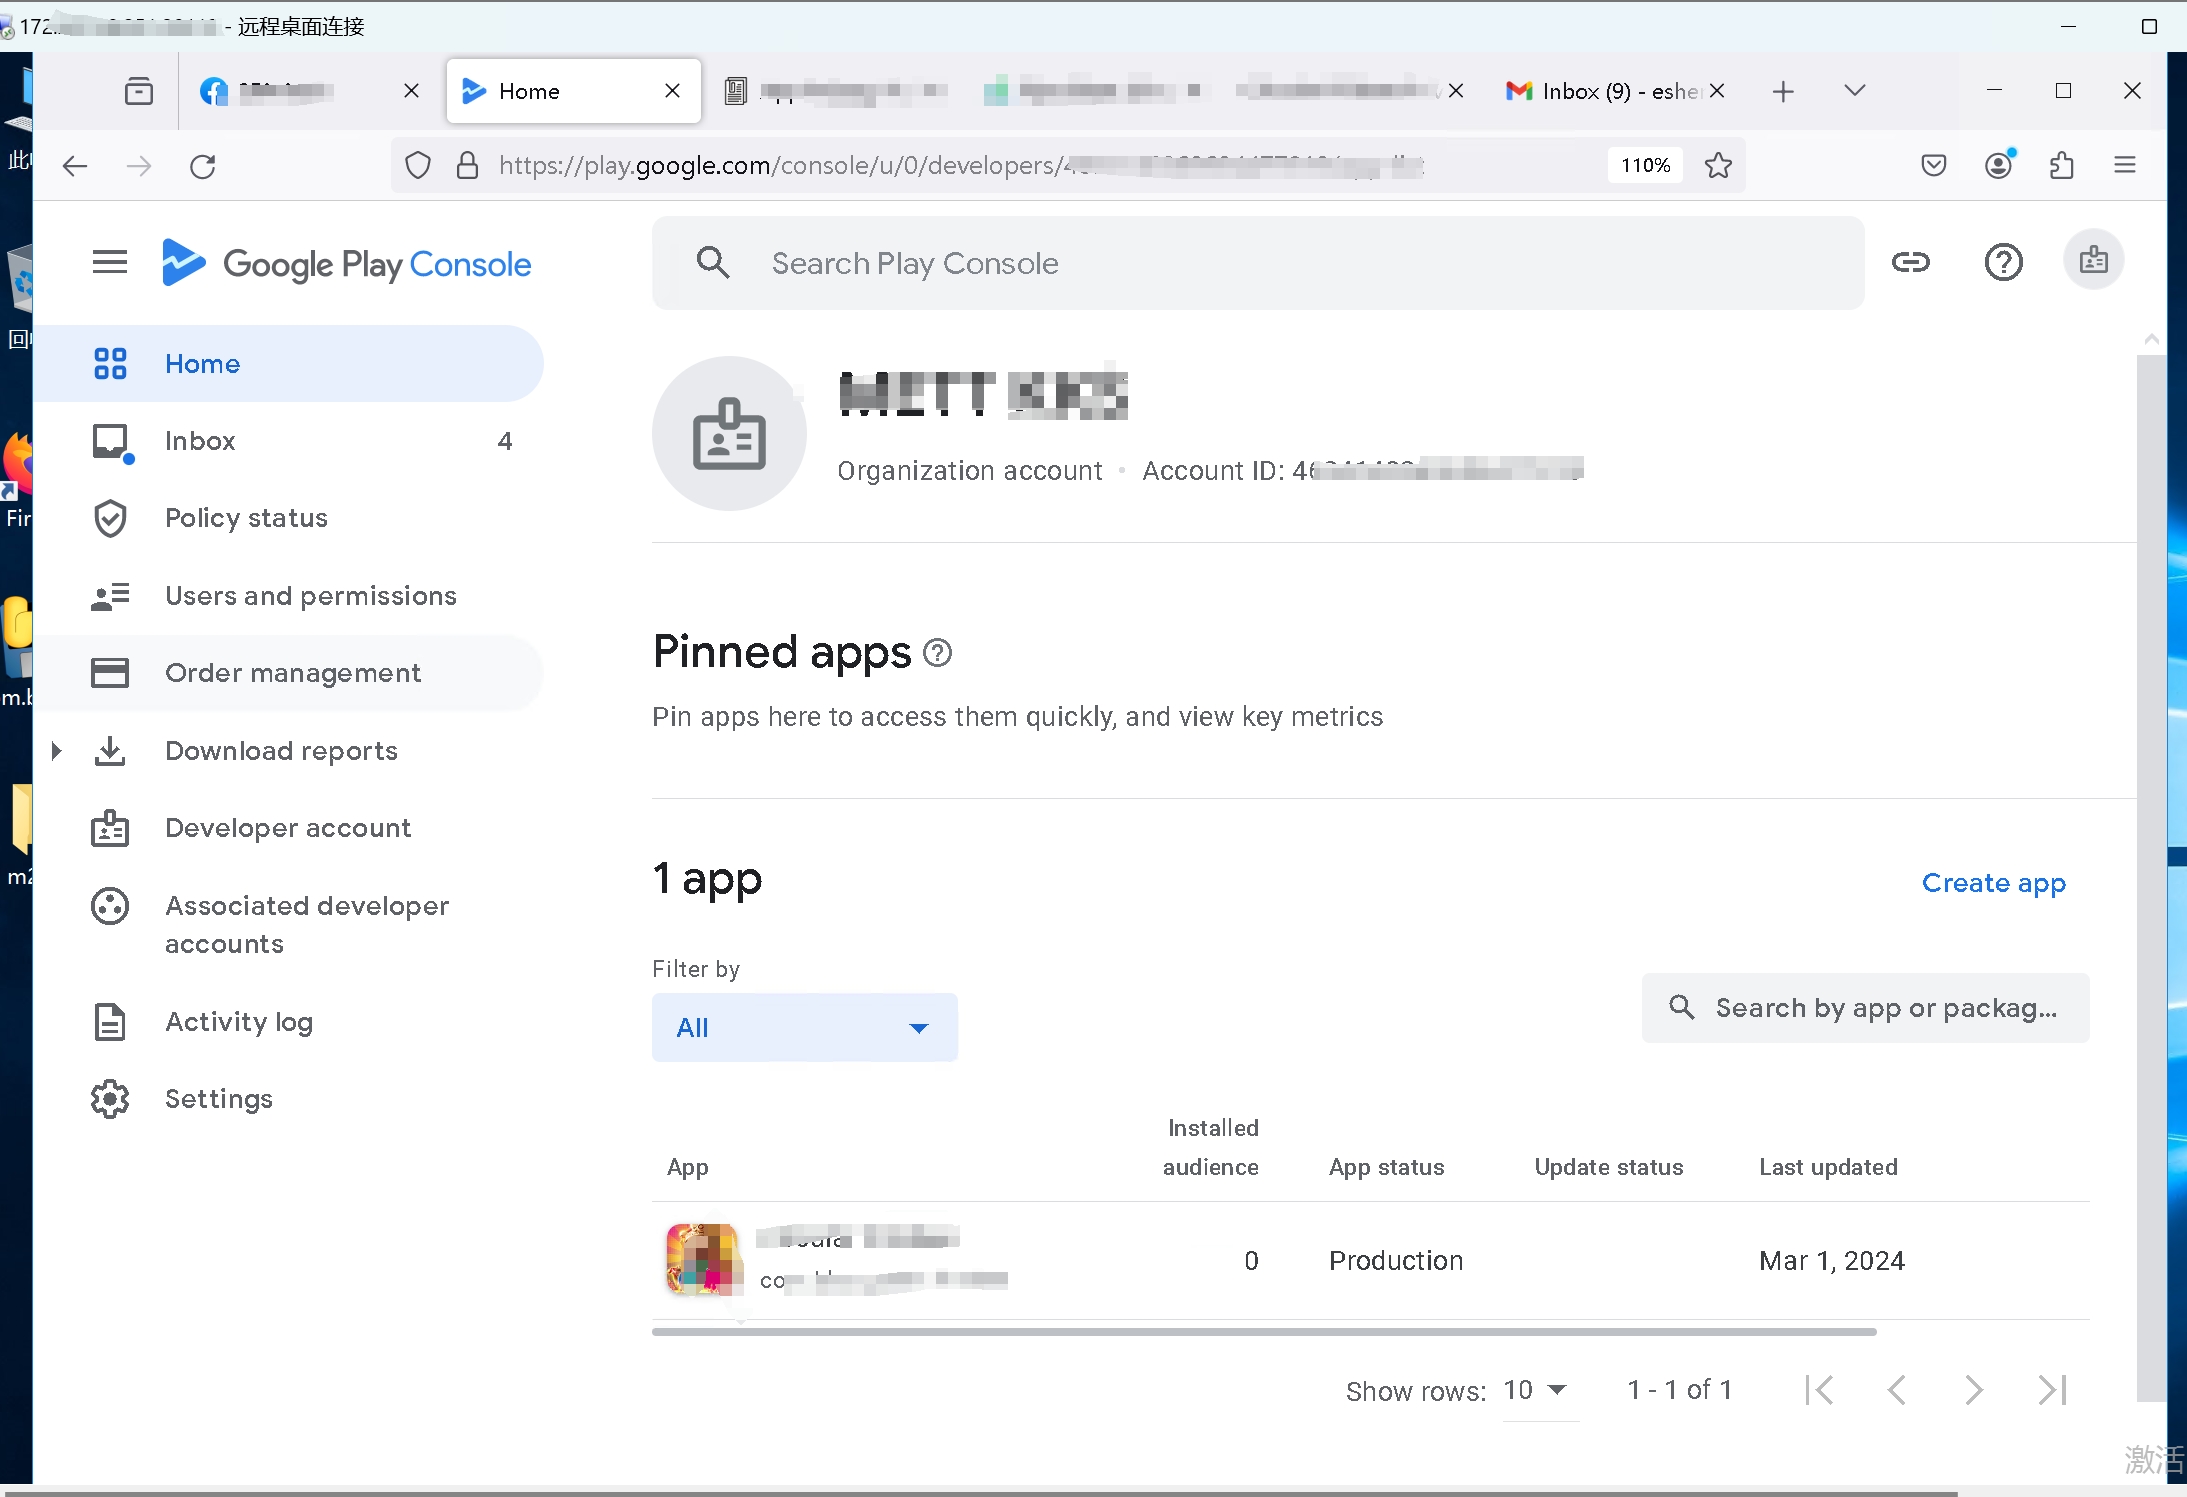Open Policy status in the sidebar
Viewport: 2187px width, 1497px height.
tap(246, 518)
